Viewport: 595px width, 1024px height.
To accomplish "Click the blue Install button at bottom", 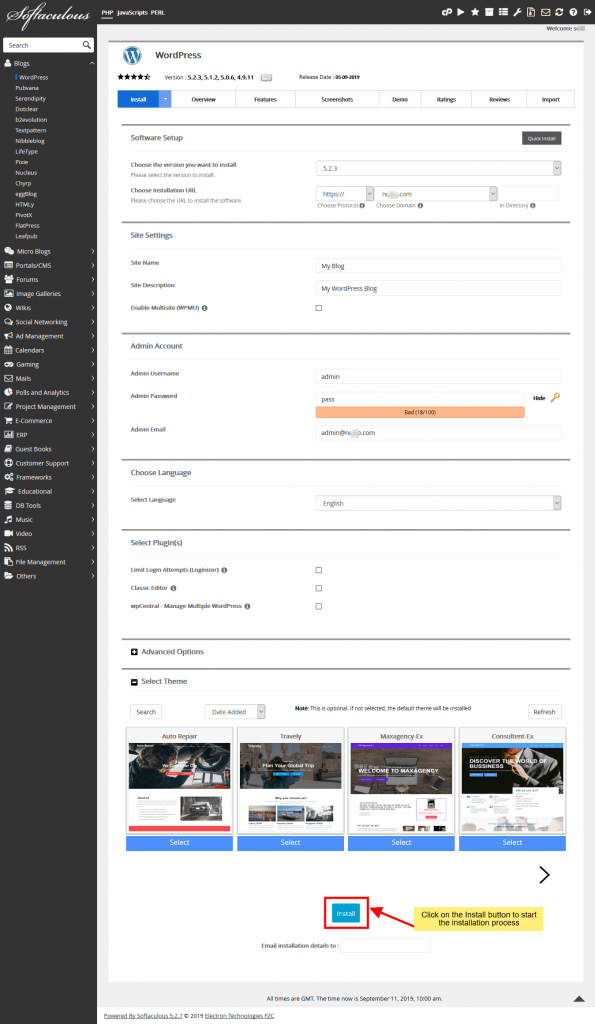I will coord(346,914).
